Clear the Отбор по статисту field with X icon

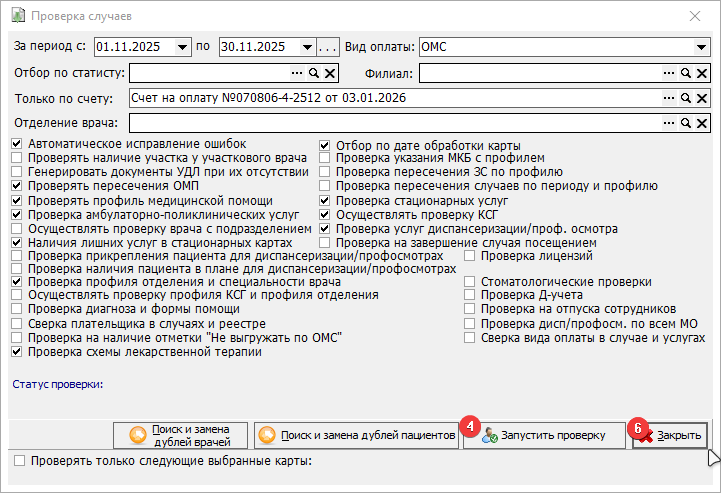330,73
